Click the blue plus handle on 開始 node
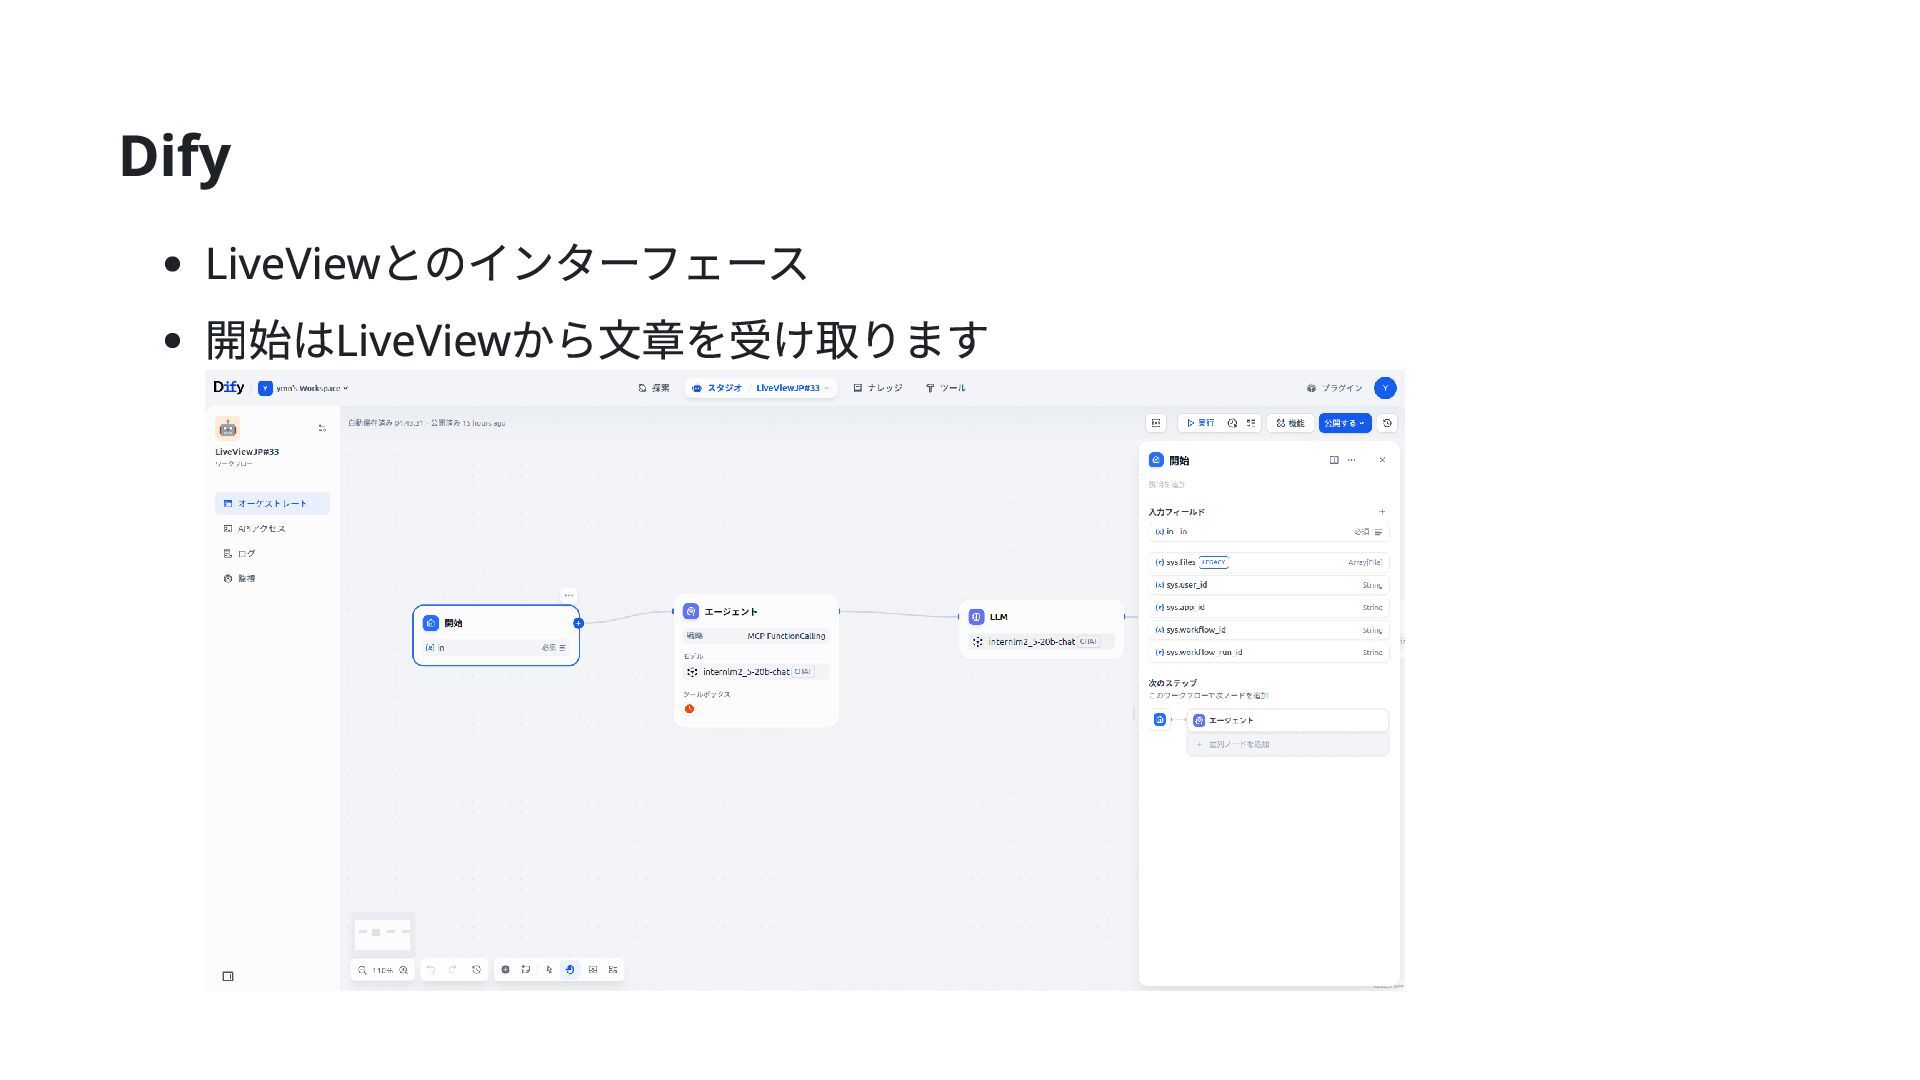The width and height of the screenshot is (1920, 1080). pos(578,623)
